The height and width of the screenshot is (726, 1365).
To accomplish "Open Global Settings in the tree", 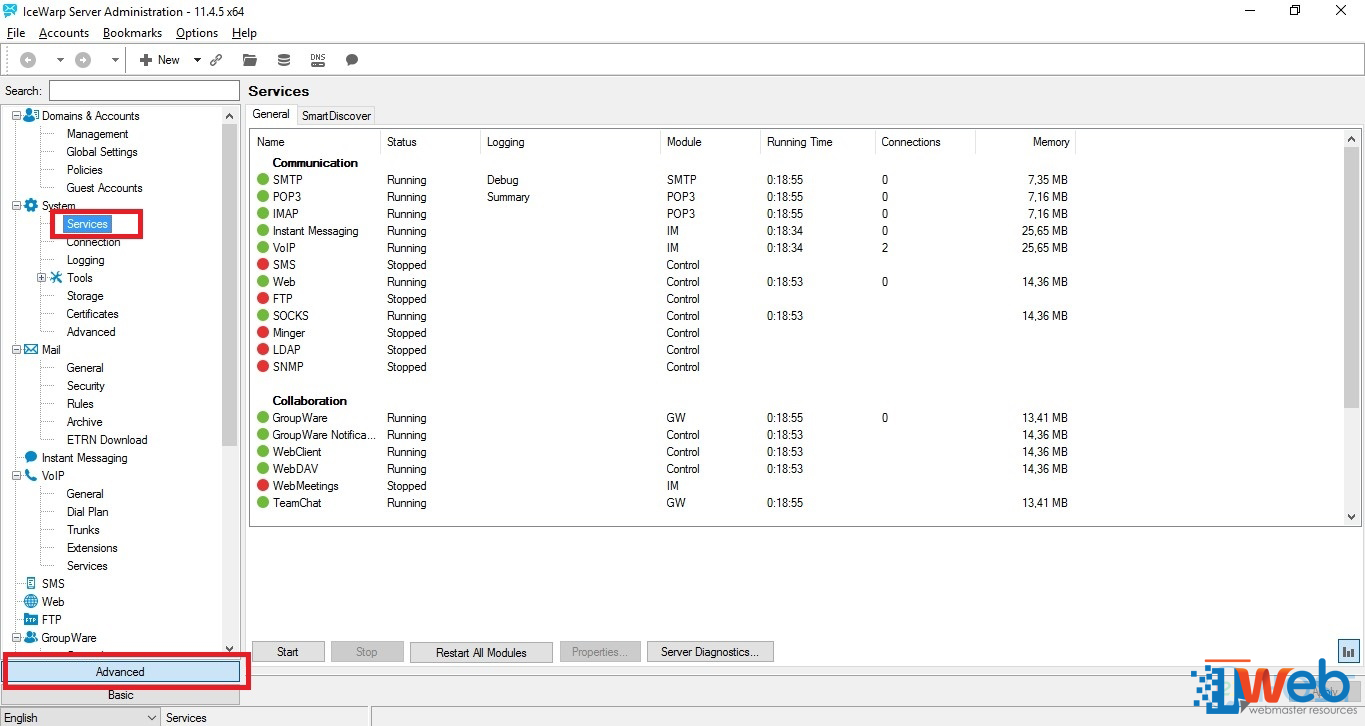I will [x=102, y=152].
